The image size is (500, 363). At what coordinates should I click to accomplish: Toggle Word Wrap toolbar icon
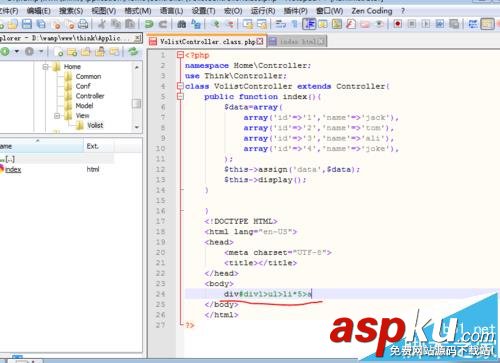coord(281,24)
